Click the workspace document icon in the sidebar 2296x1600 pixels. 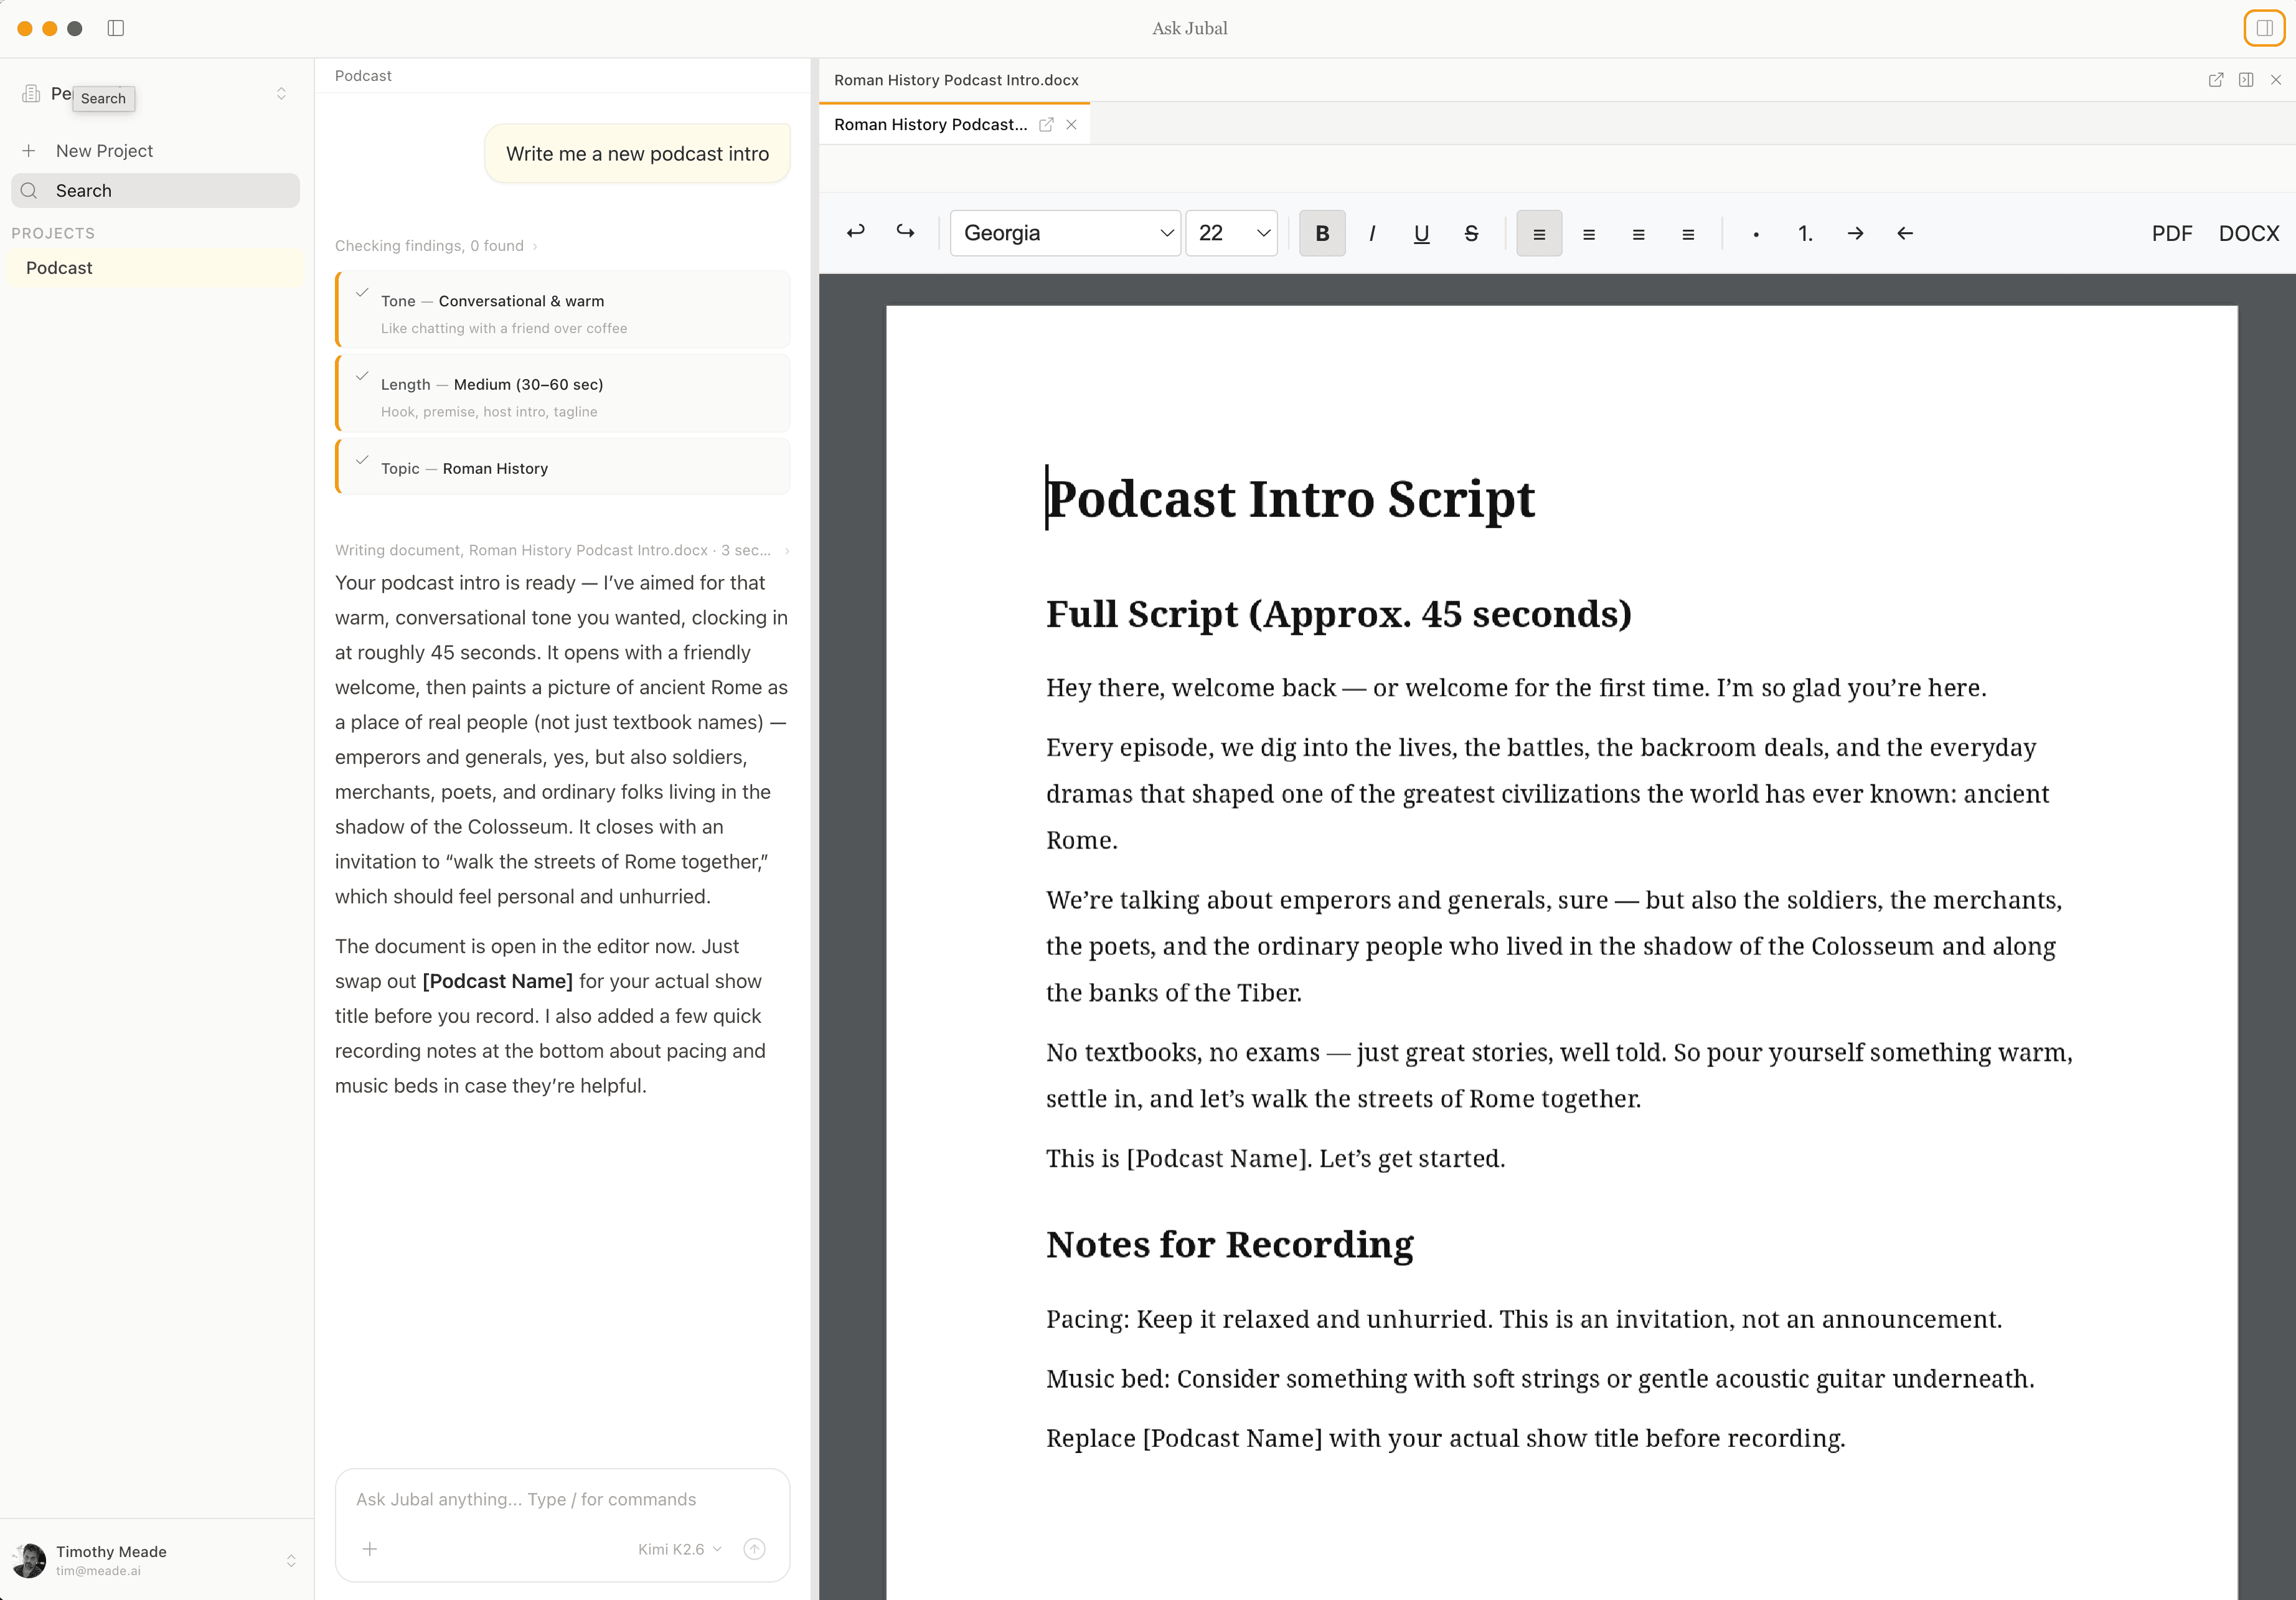click(x=31, y=94)
